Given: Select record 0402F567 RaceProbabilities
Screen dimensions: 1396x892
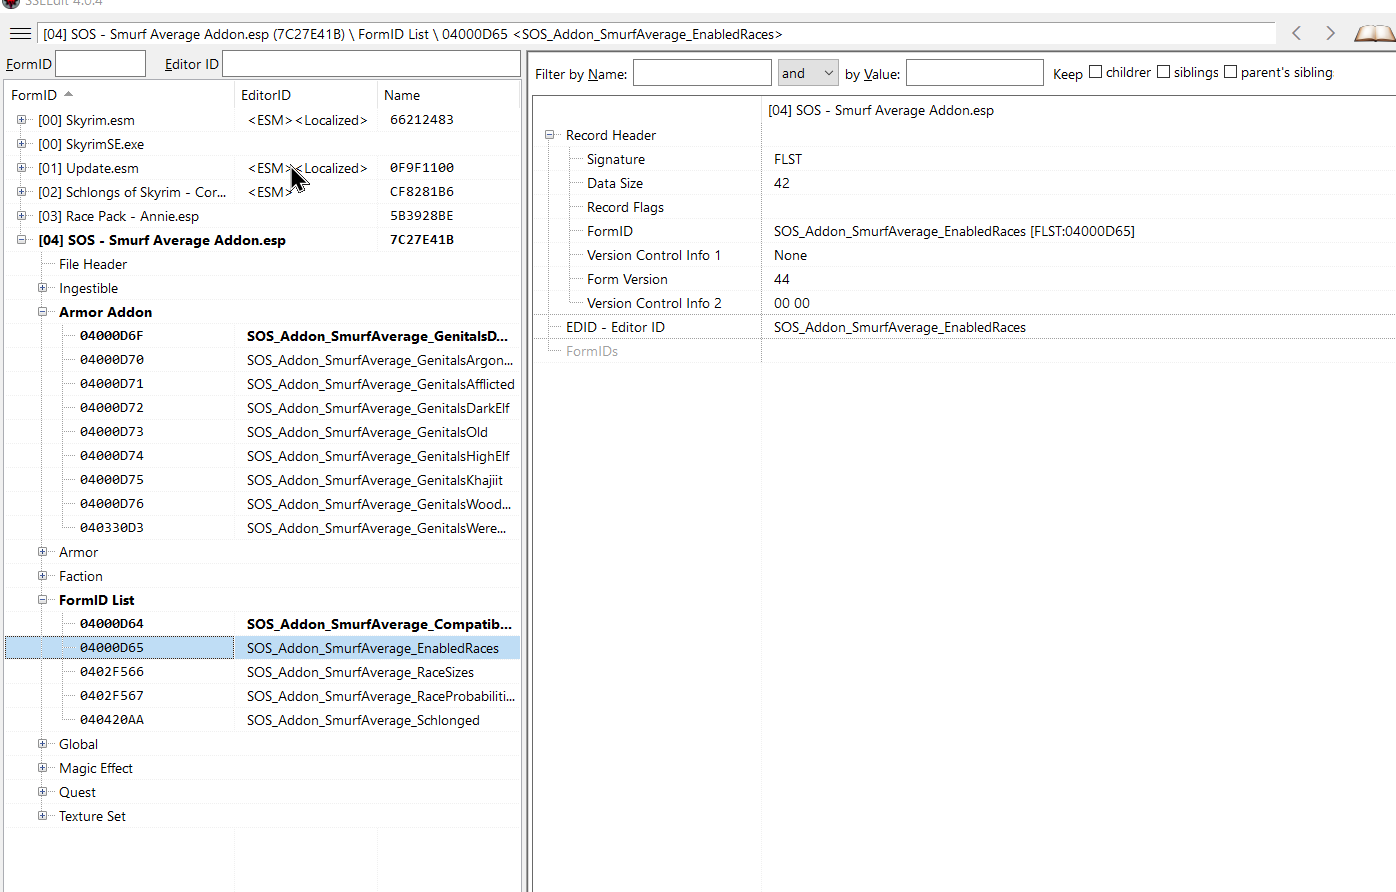Looking at the screenshot, I should pyautogui.click(x=262, y=696).
